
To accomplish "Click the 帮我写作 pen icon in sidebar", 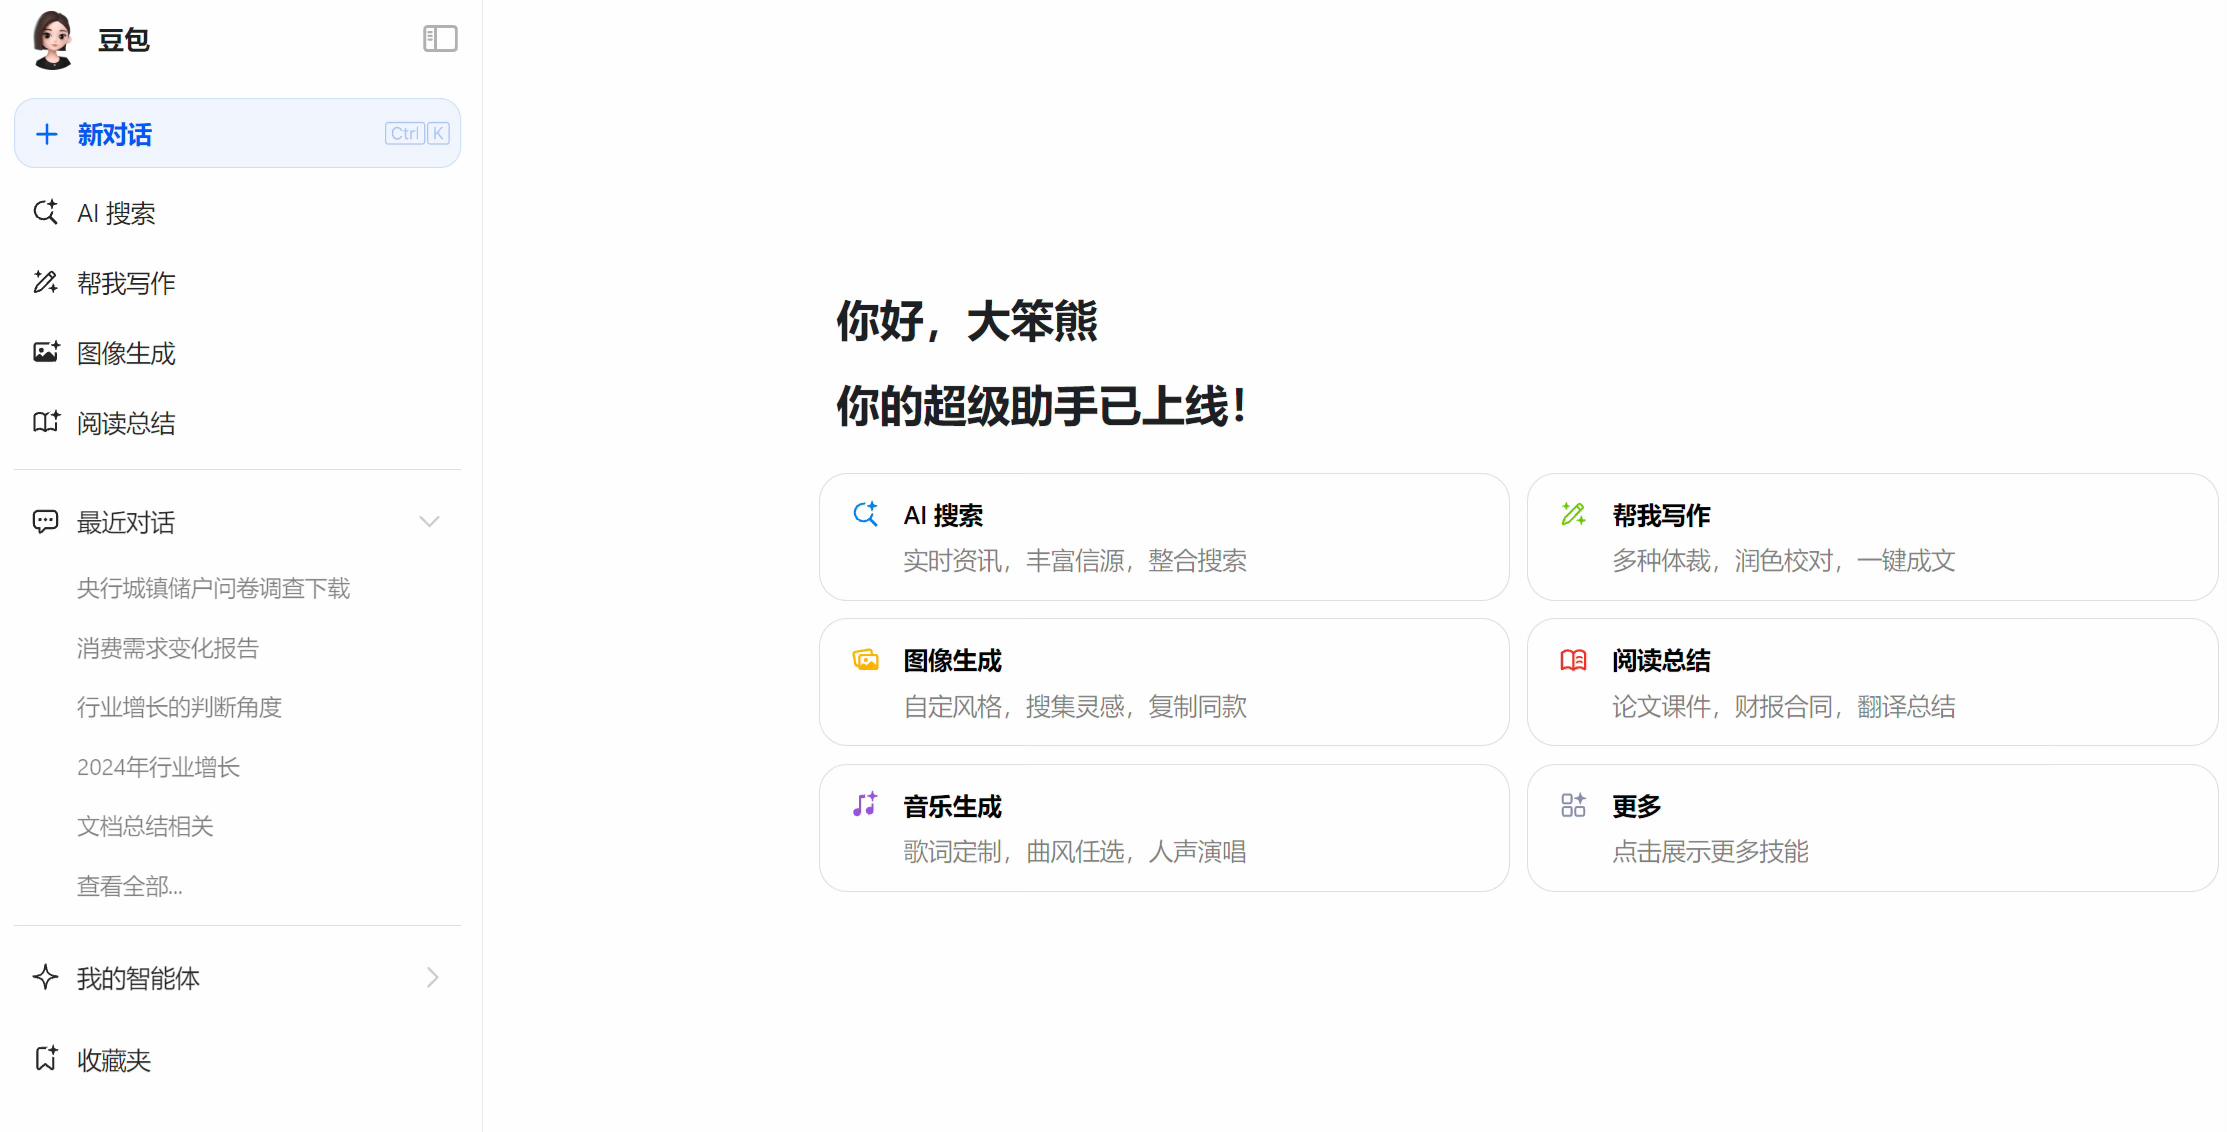I will tap(45, 282).
